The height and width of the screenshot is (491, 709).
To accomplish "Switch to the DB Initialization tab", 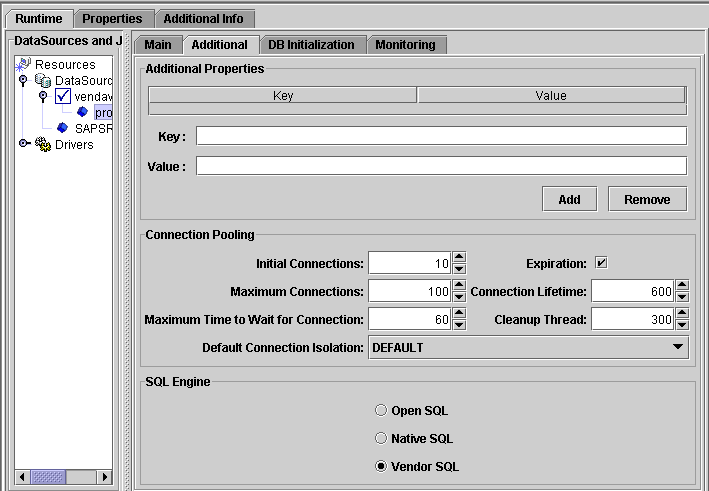I will [x=311, y=45].
